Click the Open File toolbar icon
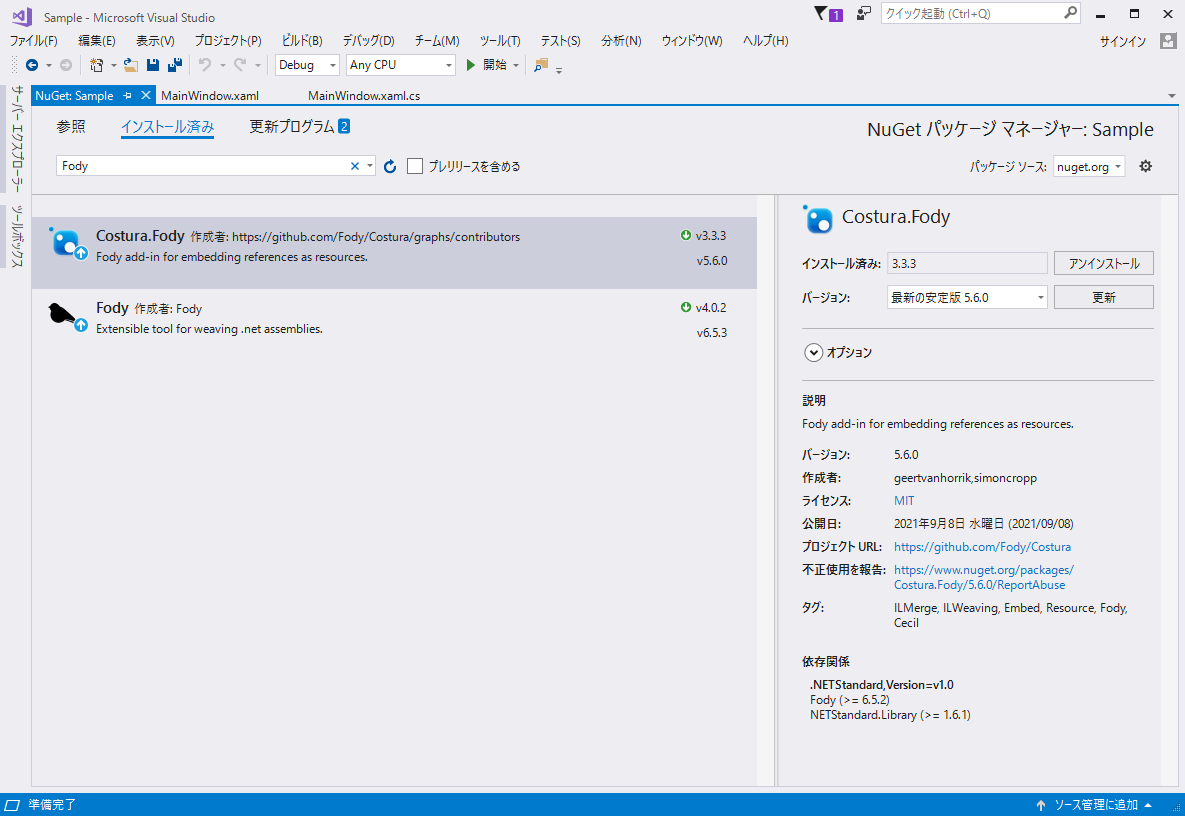This screenshot has width=1185, height=816. point(130,65)
